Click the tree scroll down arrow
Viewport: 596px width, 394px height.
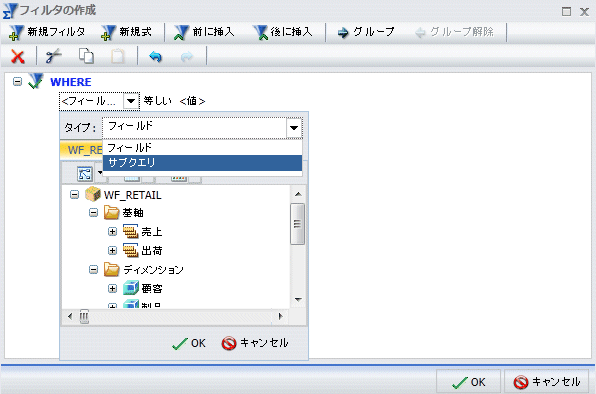298,300
